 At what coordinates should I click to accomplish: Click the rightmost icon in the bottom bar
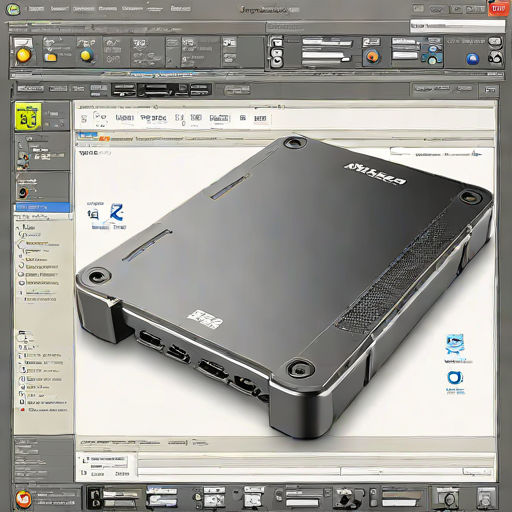(x=486, y=498)
